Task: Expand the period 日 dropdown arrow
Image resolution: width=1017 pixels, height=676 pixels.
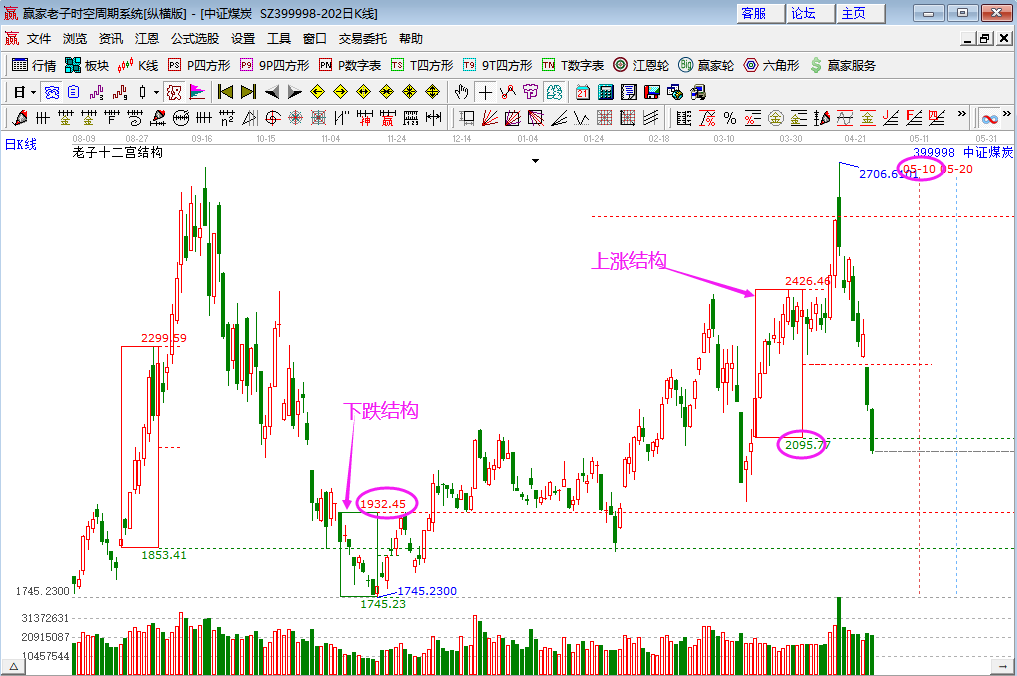Action: pos(33,93)
